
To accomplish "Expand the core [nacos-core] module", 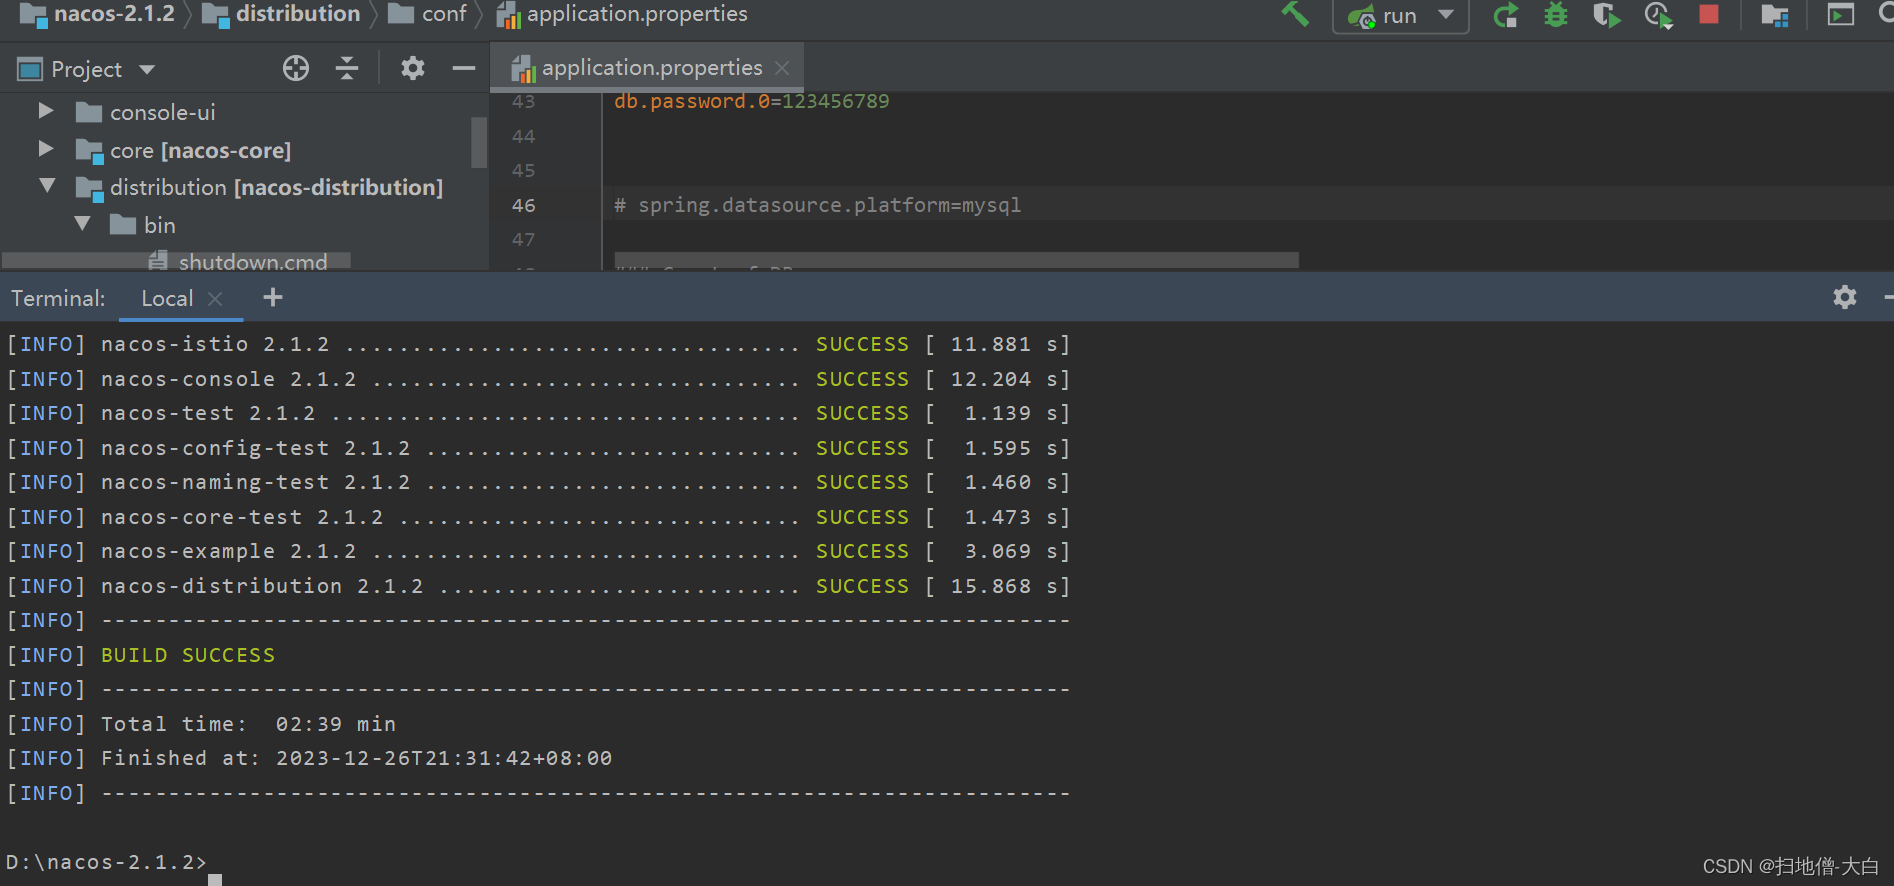I will click(46, 149).
